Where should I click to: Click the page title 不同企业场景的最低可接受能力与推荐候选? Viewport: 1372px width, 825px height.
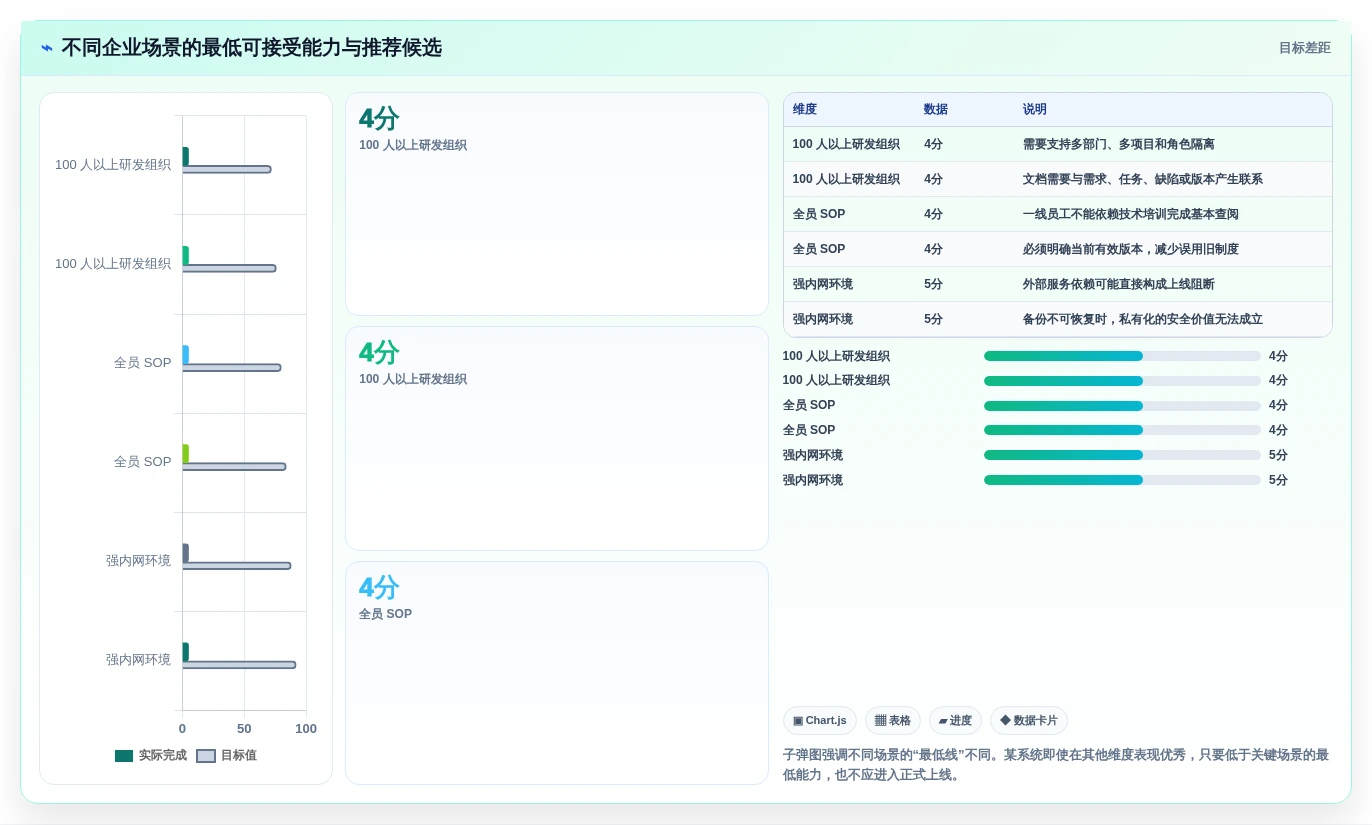(x=251, y=48)
